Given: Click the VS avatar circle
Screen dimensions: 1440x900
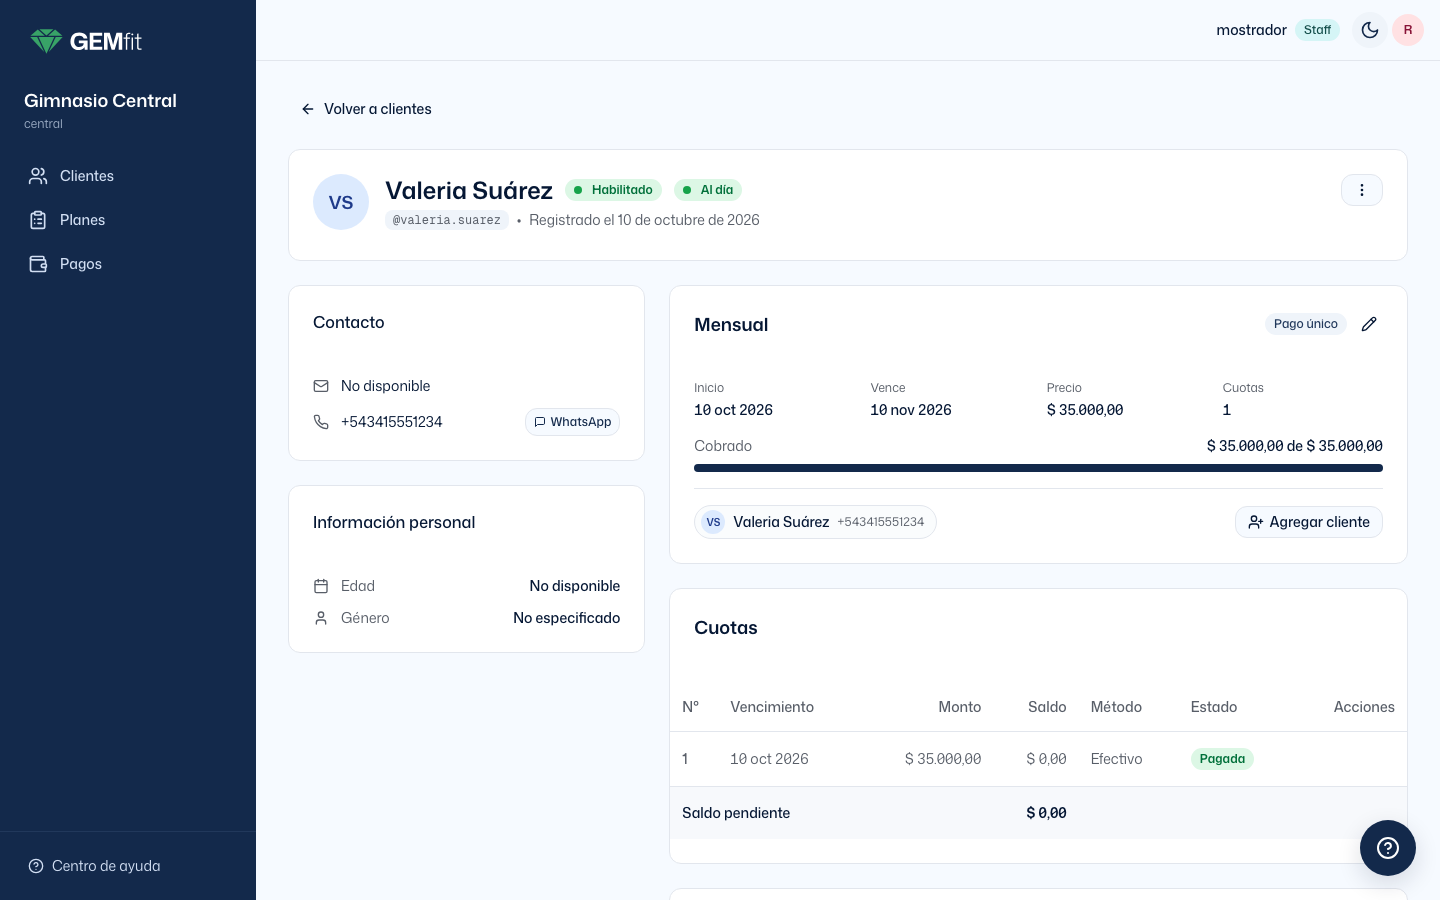Looking at the screenshot, I should click(341, 202).
